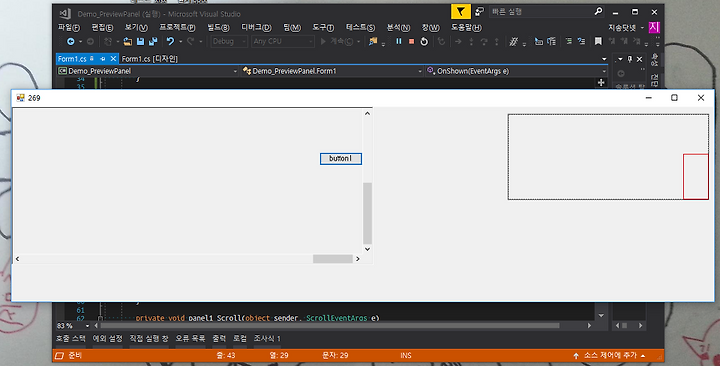Open the 테스트(S) menu
This screenshot has width=720, height=366.
(x=360, y=28)
